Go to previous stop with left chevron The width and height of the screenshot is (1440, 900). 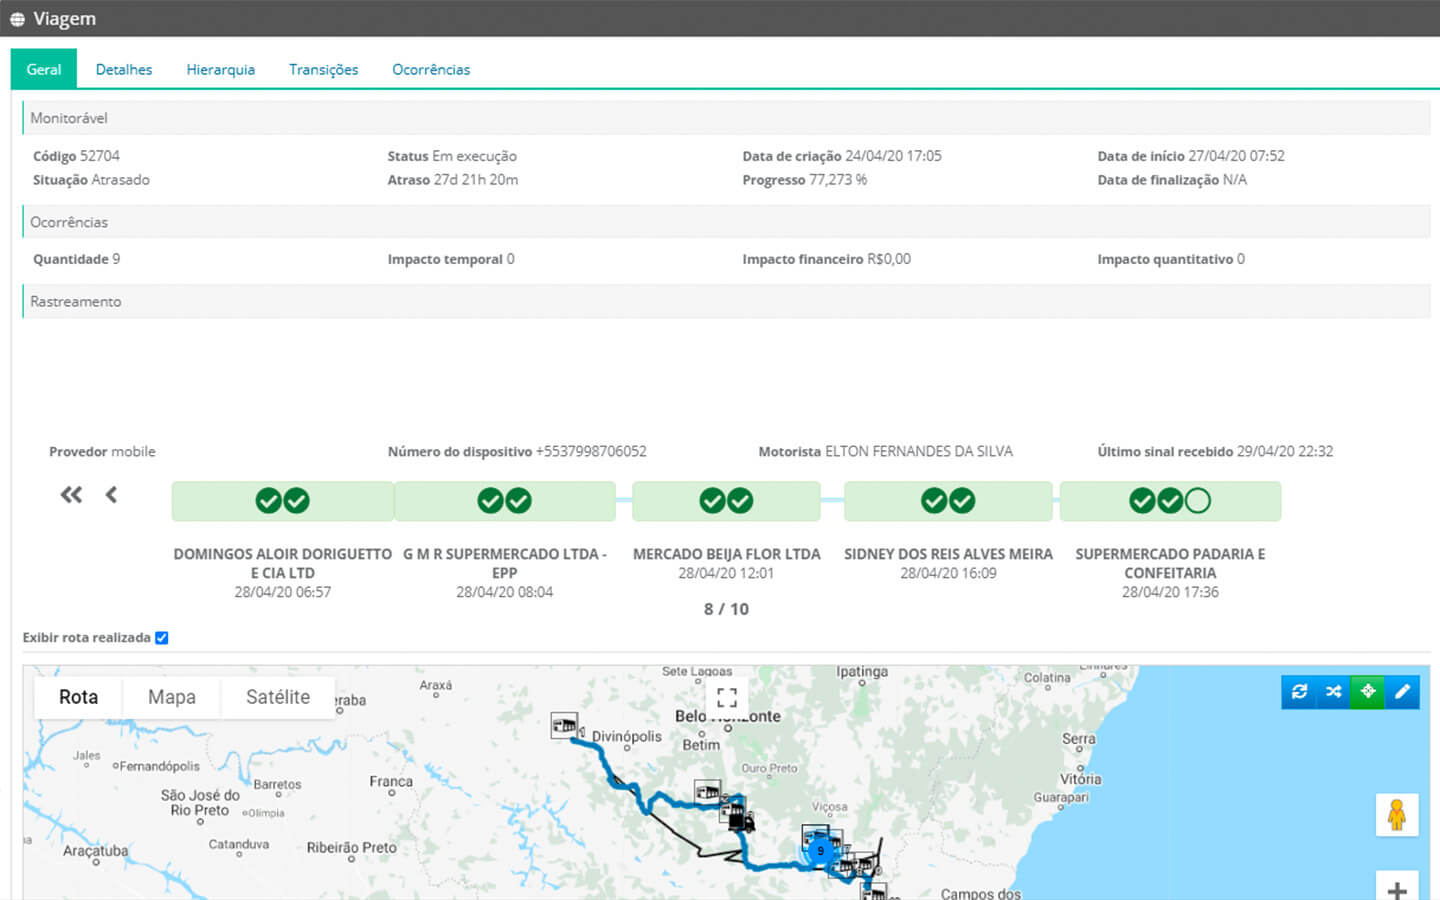pos(111,495)
